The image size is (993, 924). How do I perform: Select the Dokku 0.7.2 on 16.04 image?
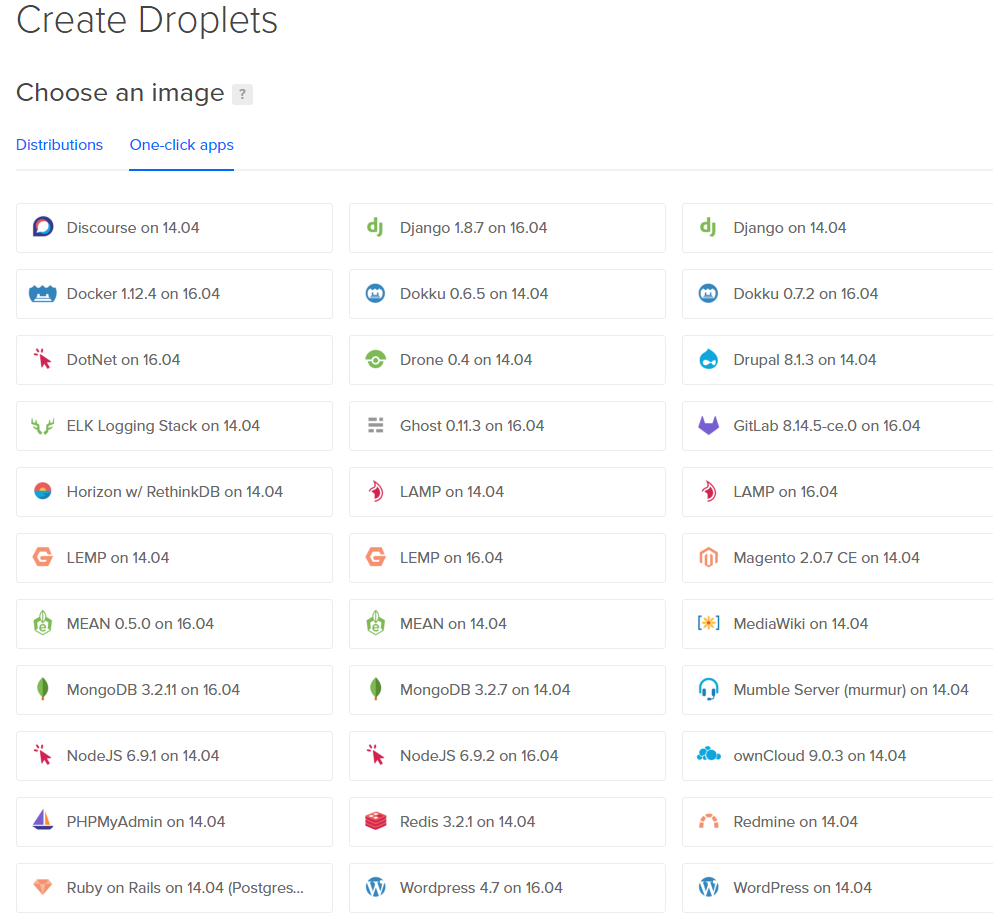837,294
